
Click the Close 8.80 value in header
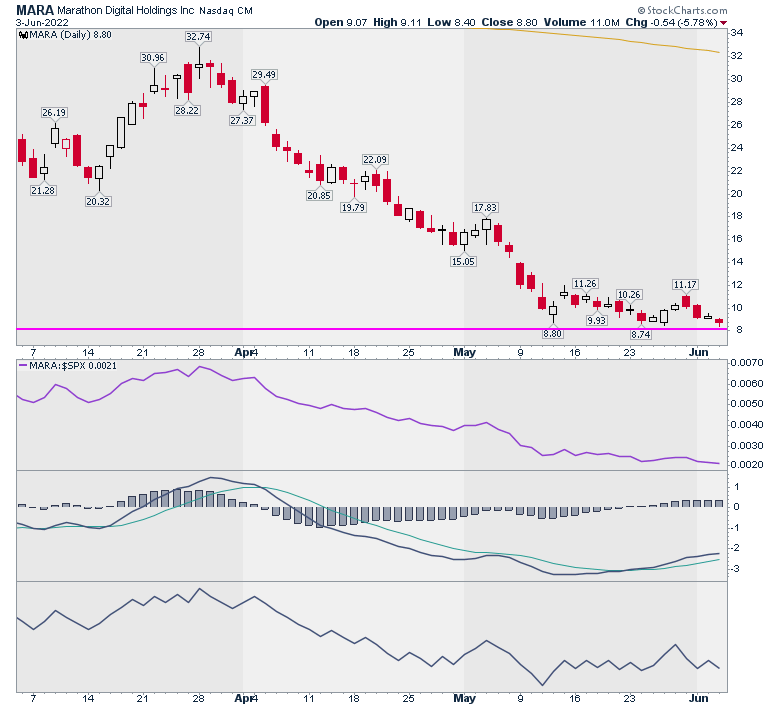tap(509, 22)
